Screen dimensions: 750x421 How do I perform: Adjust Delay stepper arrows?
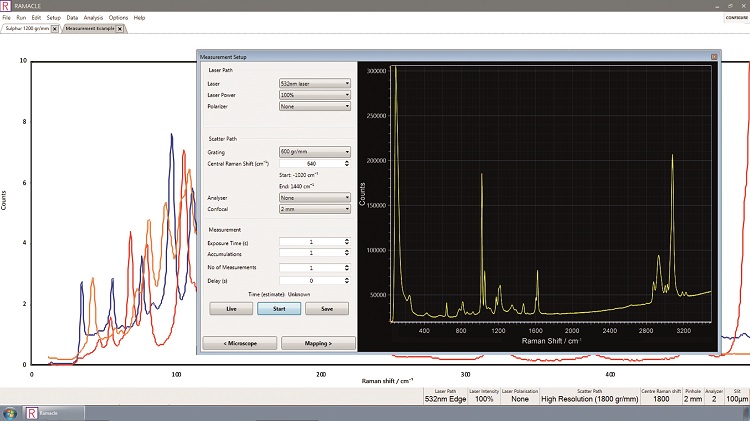[347, 281]
